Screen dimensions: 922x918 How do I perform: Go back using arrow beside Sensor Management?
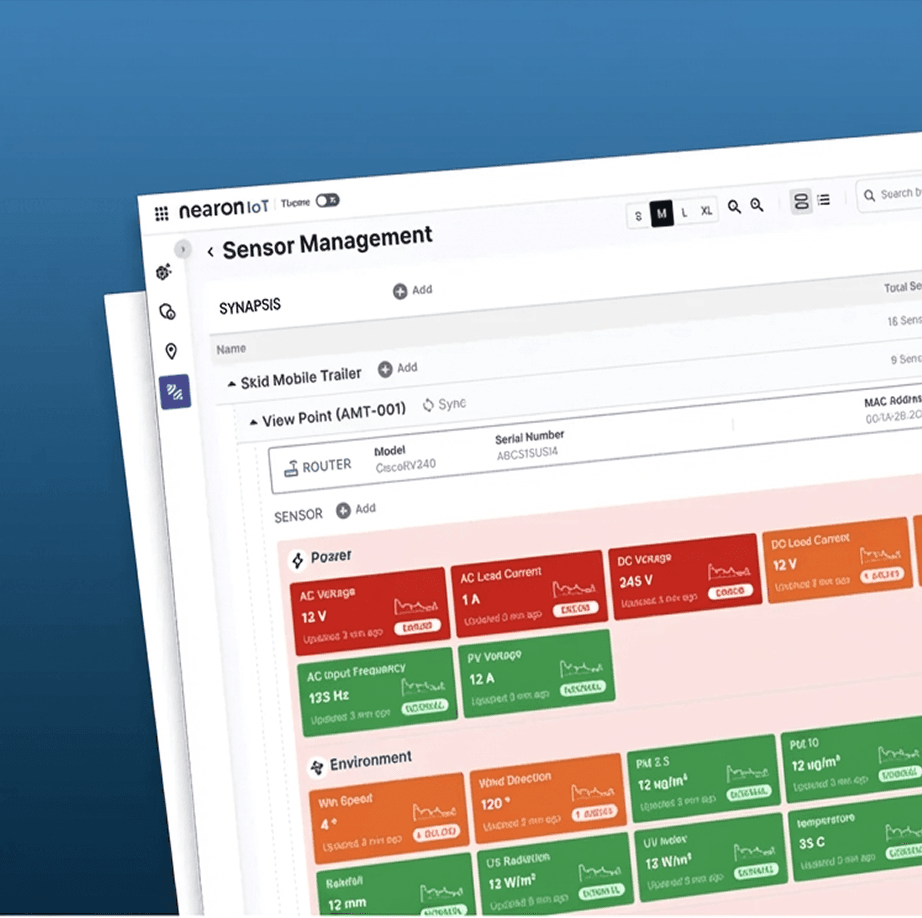point(210,252)
